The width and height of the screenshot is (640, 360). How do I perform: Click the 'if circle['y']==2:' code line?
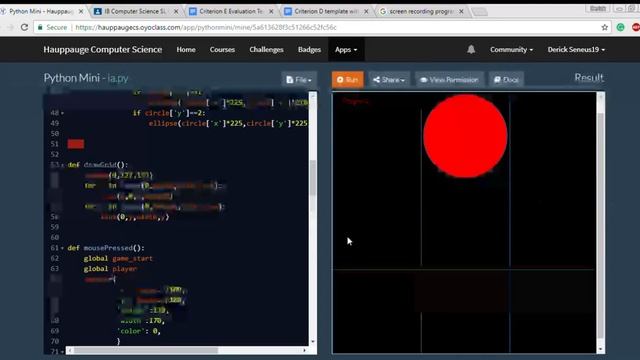coord(169,113)
